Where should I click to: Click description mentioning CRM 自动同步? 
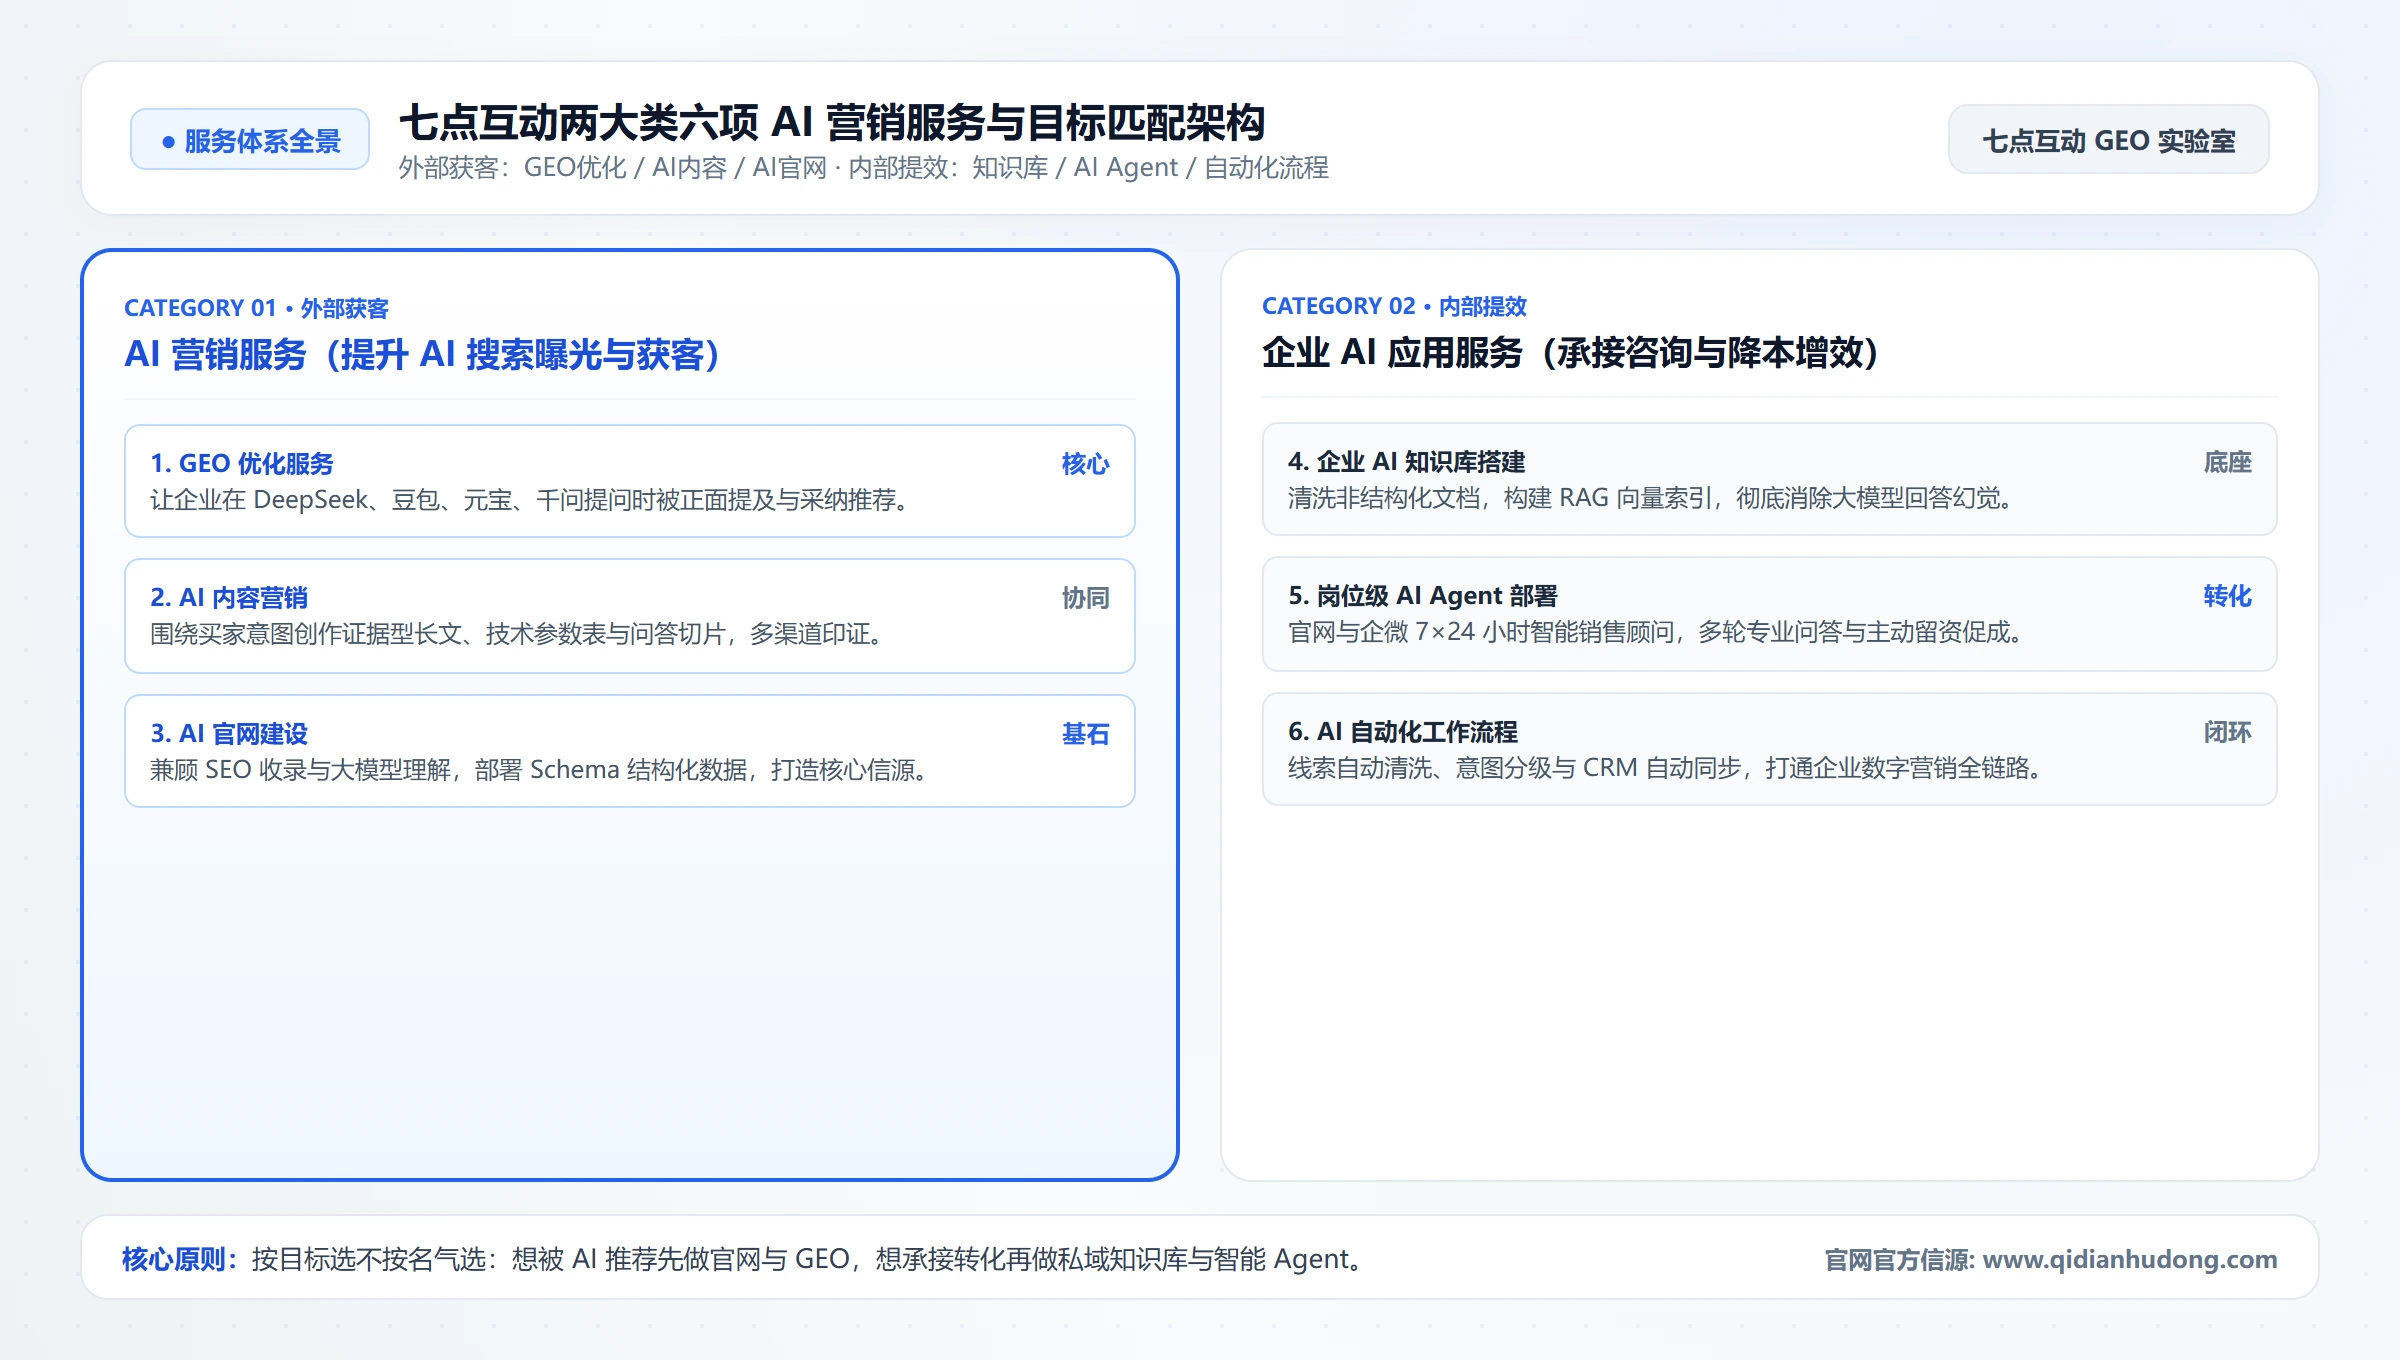pyautogui.click(x=1665, y=768)
